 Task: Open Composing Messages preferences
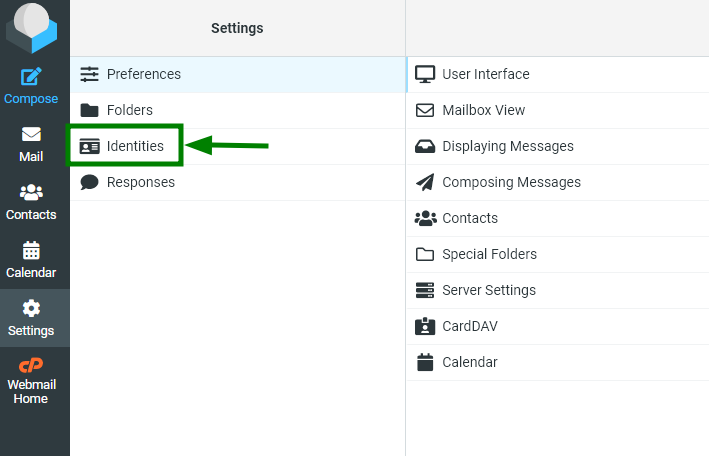point(558,182)
